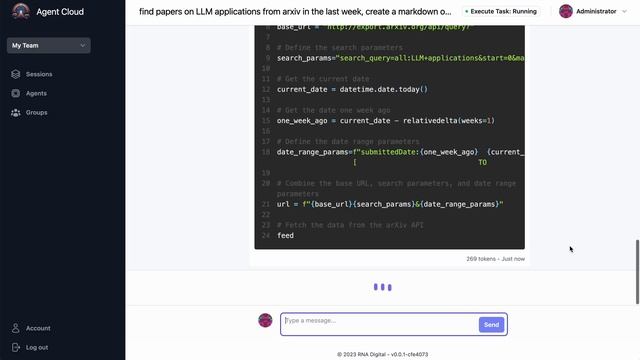The width and height of the screenshot is (640, 360).
Task: Click the 'one_week_ago = current_date' code line
Action: [386, 121]
